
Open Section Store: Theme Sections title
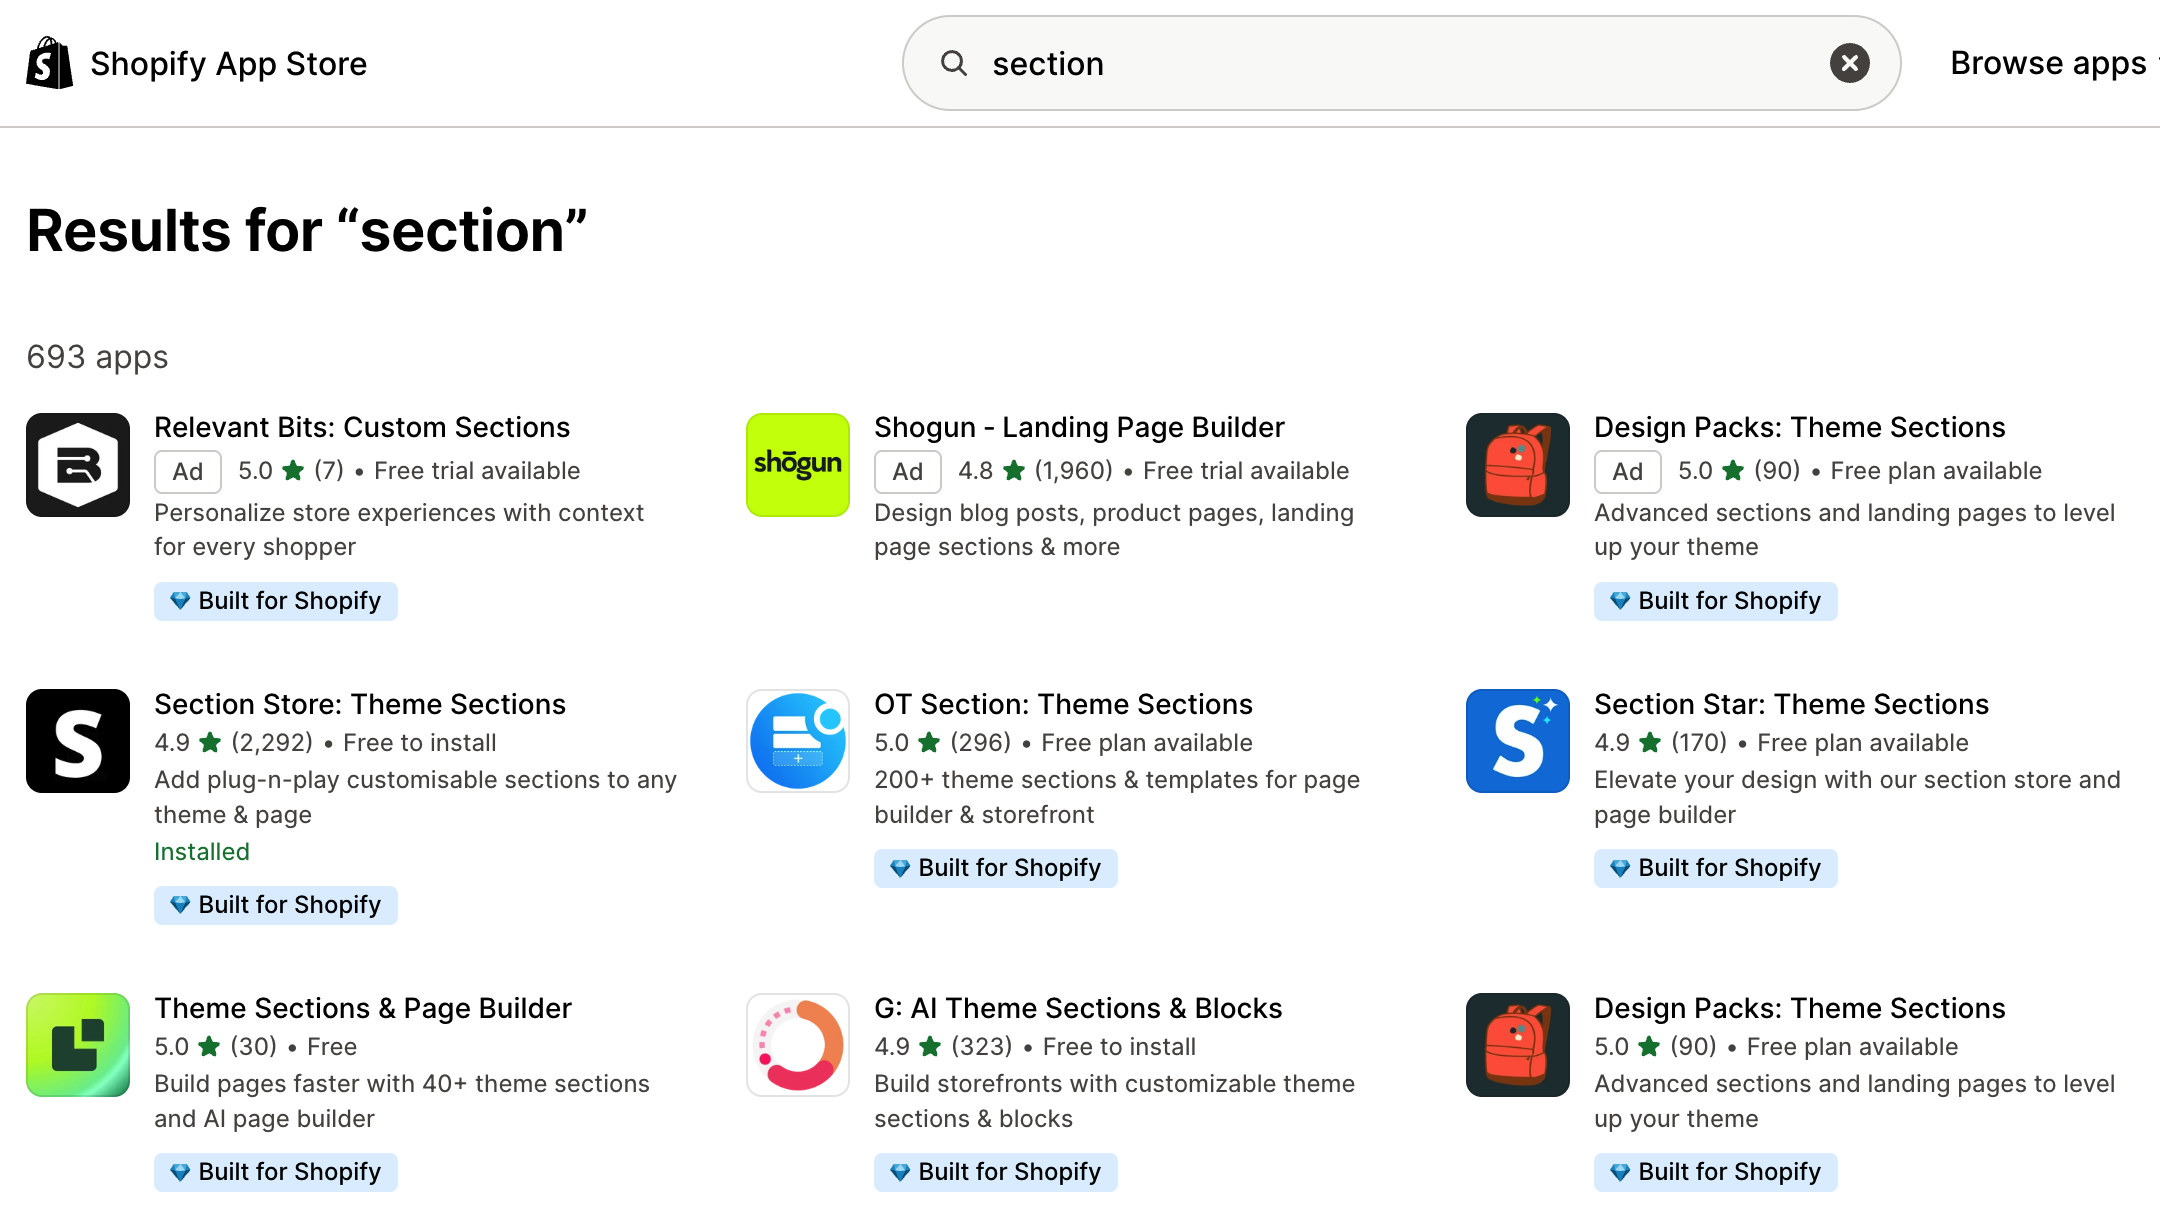[360, 704]
